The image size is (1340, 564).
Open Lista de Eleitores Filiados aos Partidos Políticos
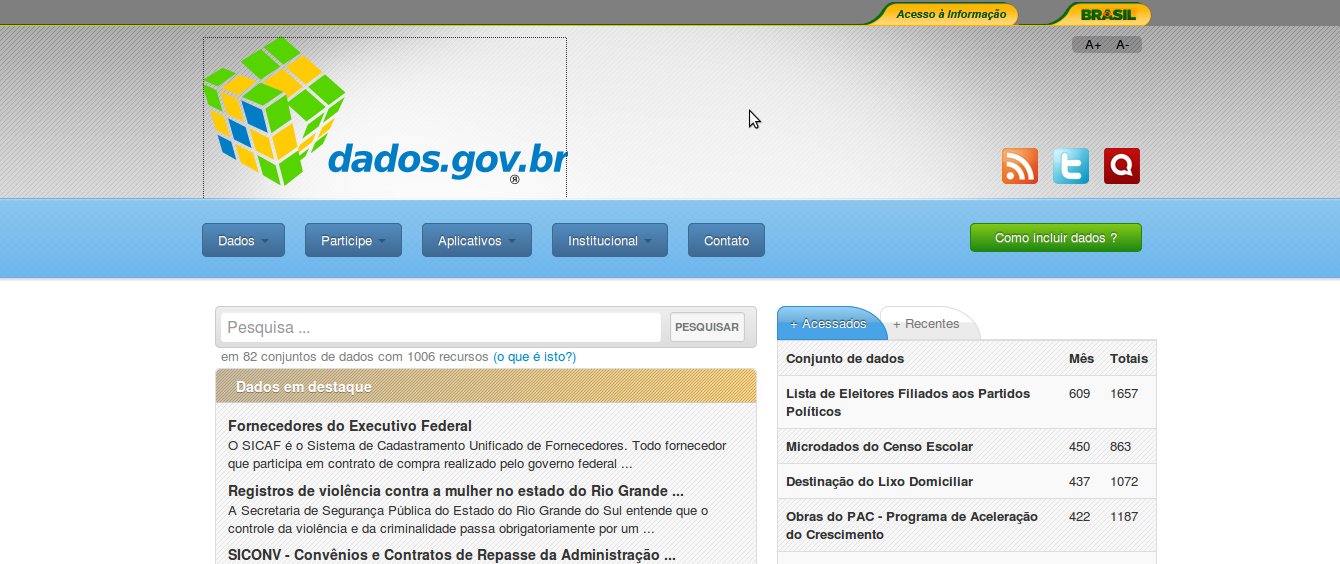pos(908,402)
